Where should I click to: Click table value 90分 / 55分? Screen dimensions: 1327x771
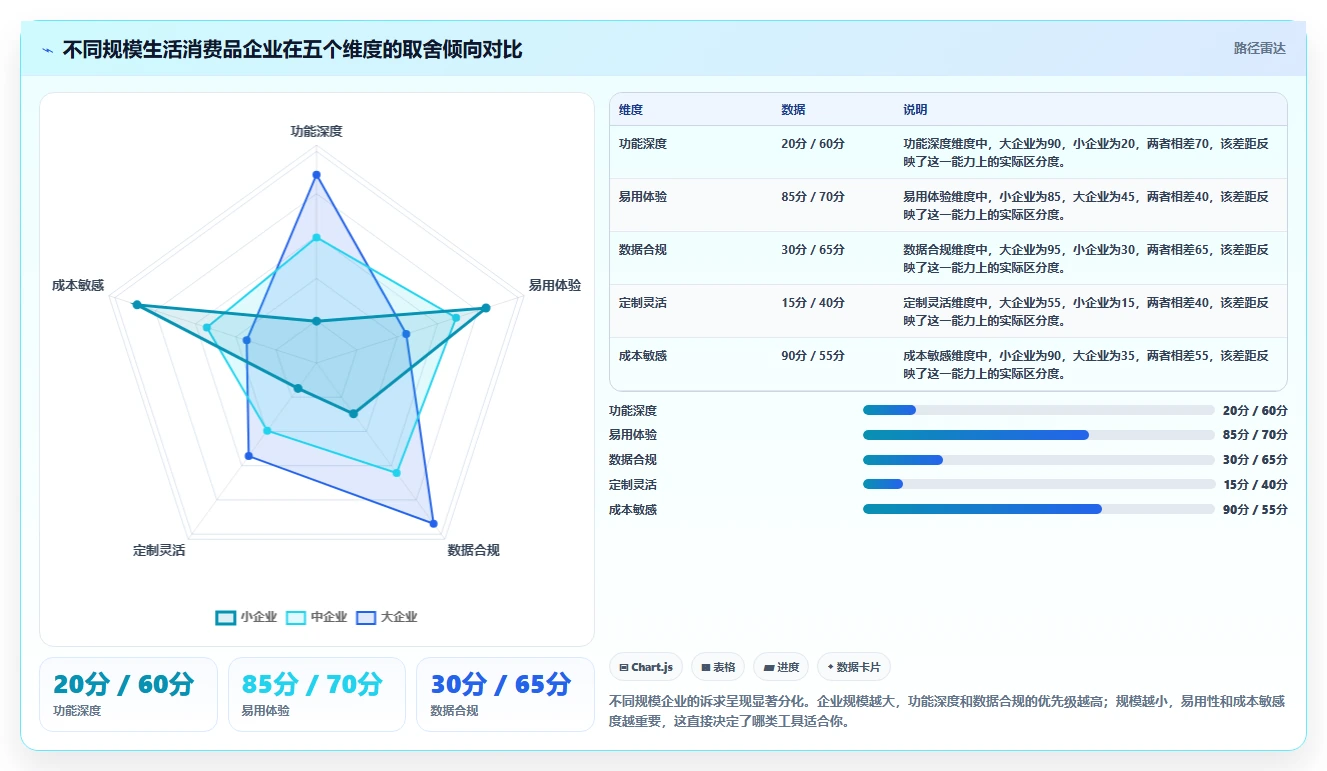coord(813,356)
